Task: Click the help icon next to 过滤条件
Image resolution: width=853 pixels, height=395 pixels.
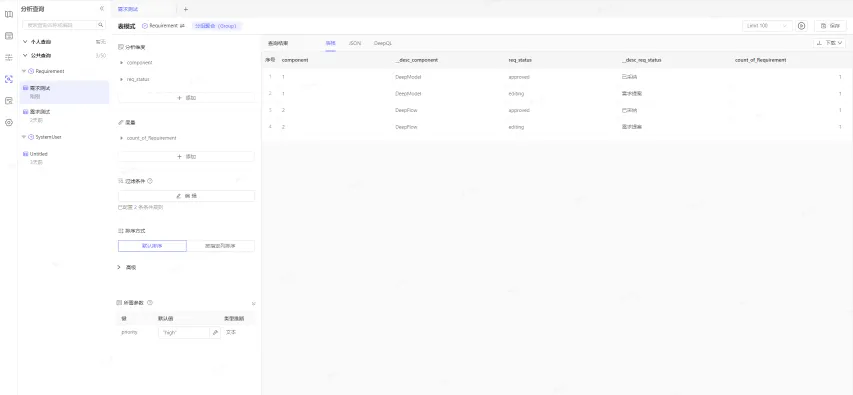Action: 150,181
